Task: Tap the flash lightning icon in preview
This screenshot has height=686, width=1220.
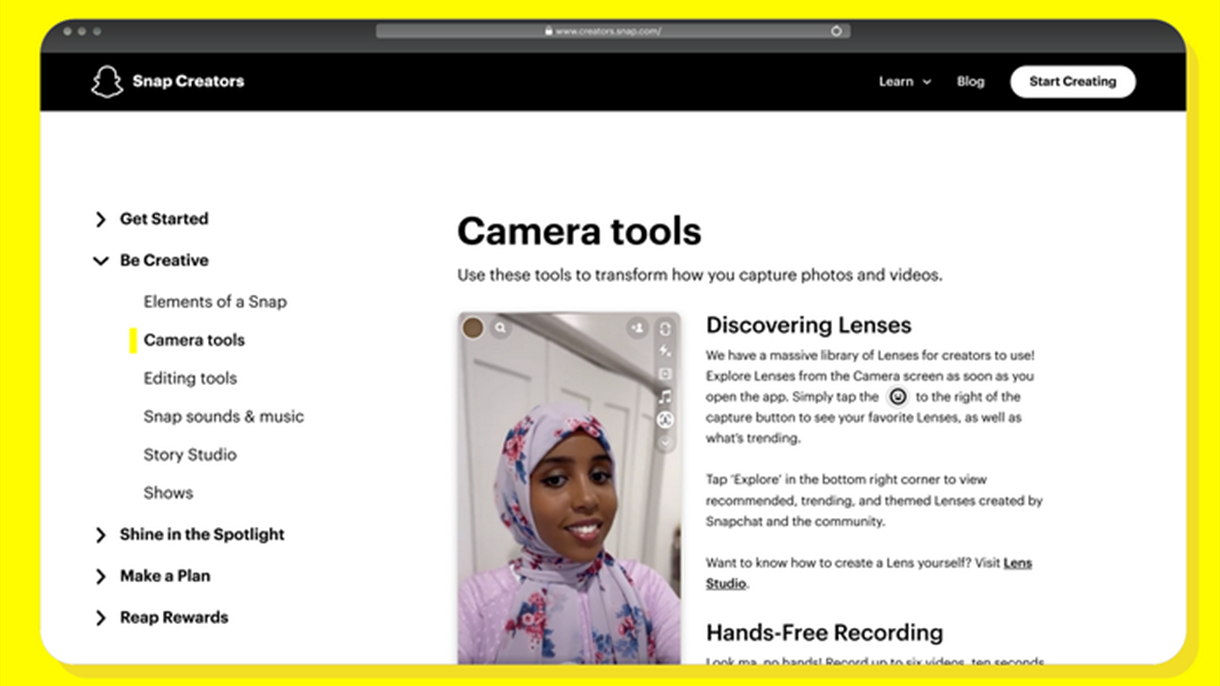Action: pos(665,351)
